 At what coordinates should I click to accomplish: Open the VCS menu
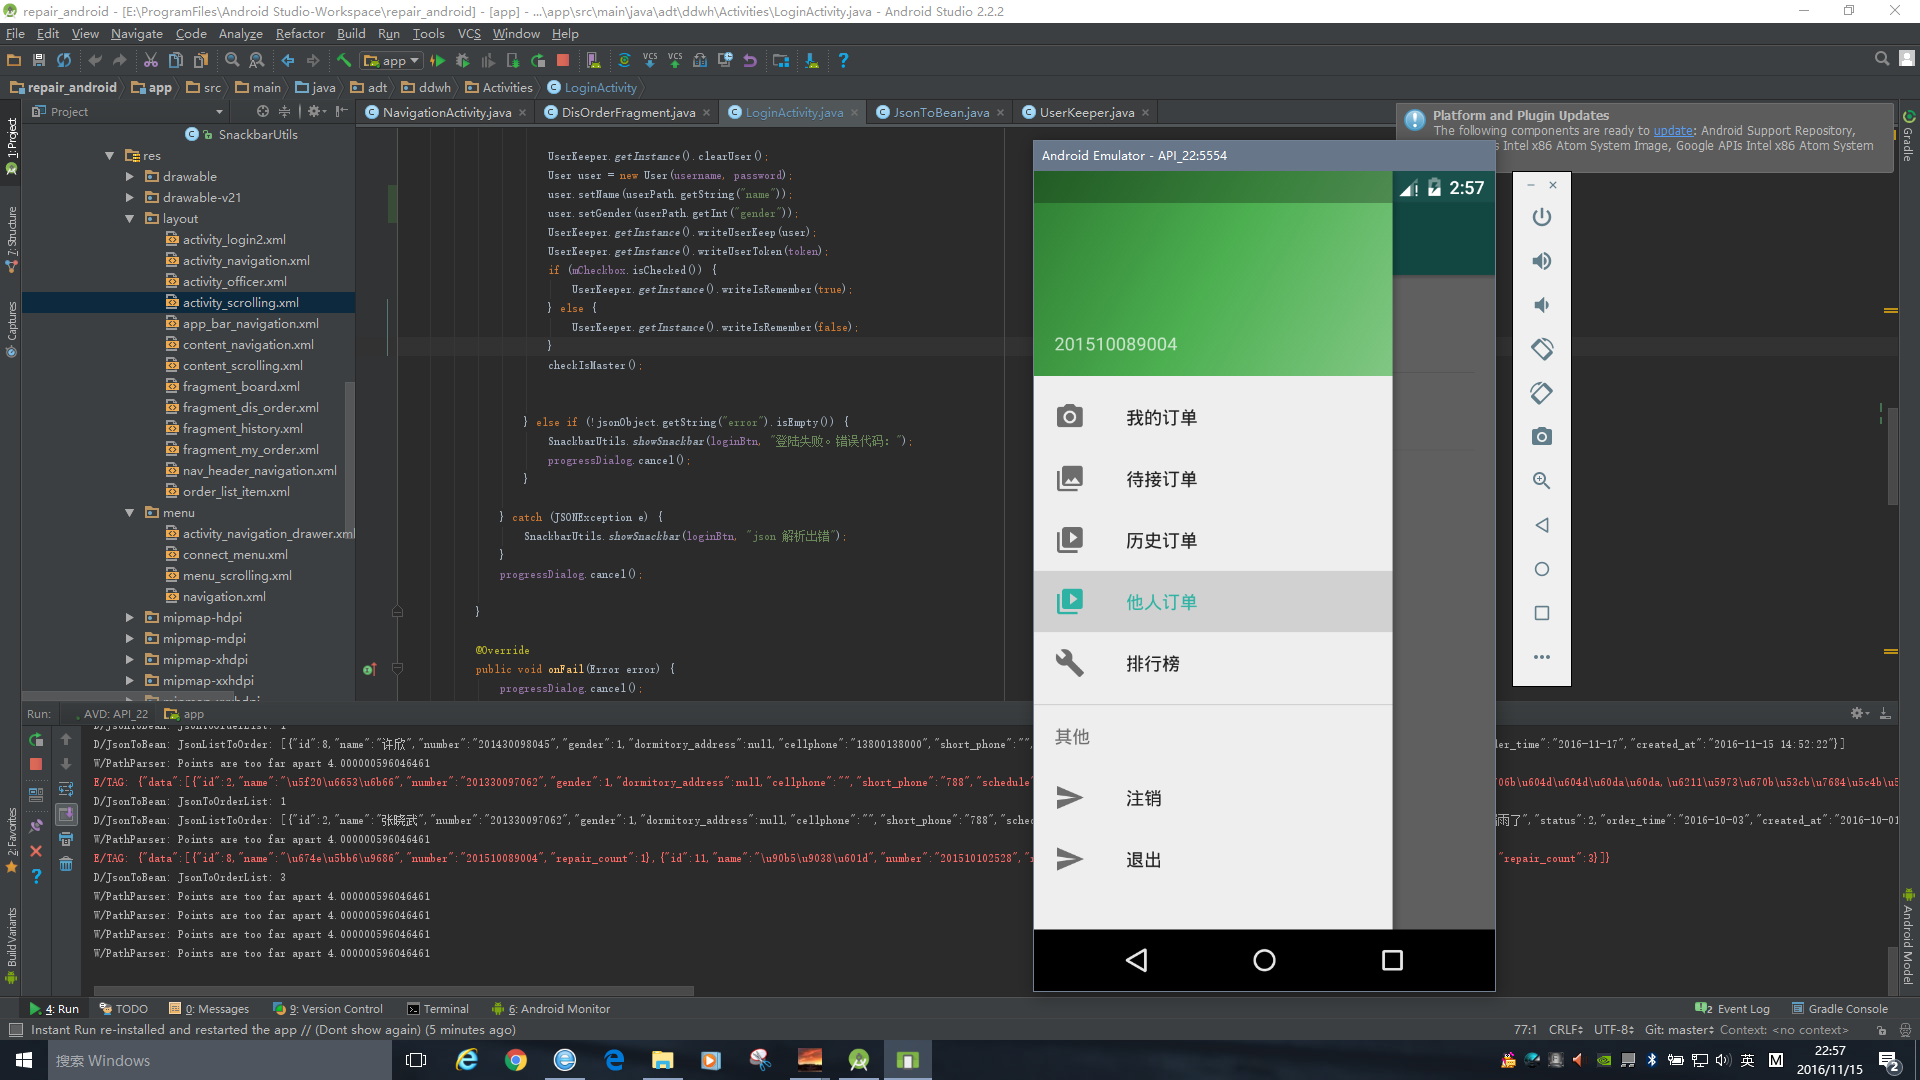[x=469, y=34]
